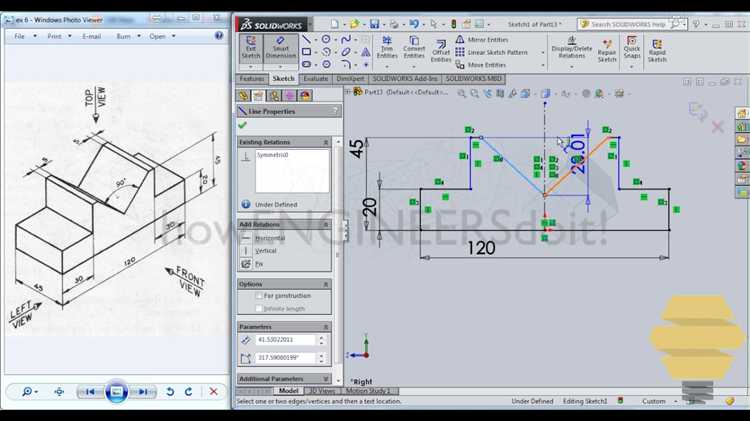Open the FeatureManager design tree tab

(243, 95)
